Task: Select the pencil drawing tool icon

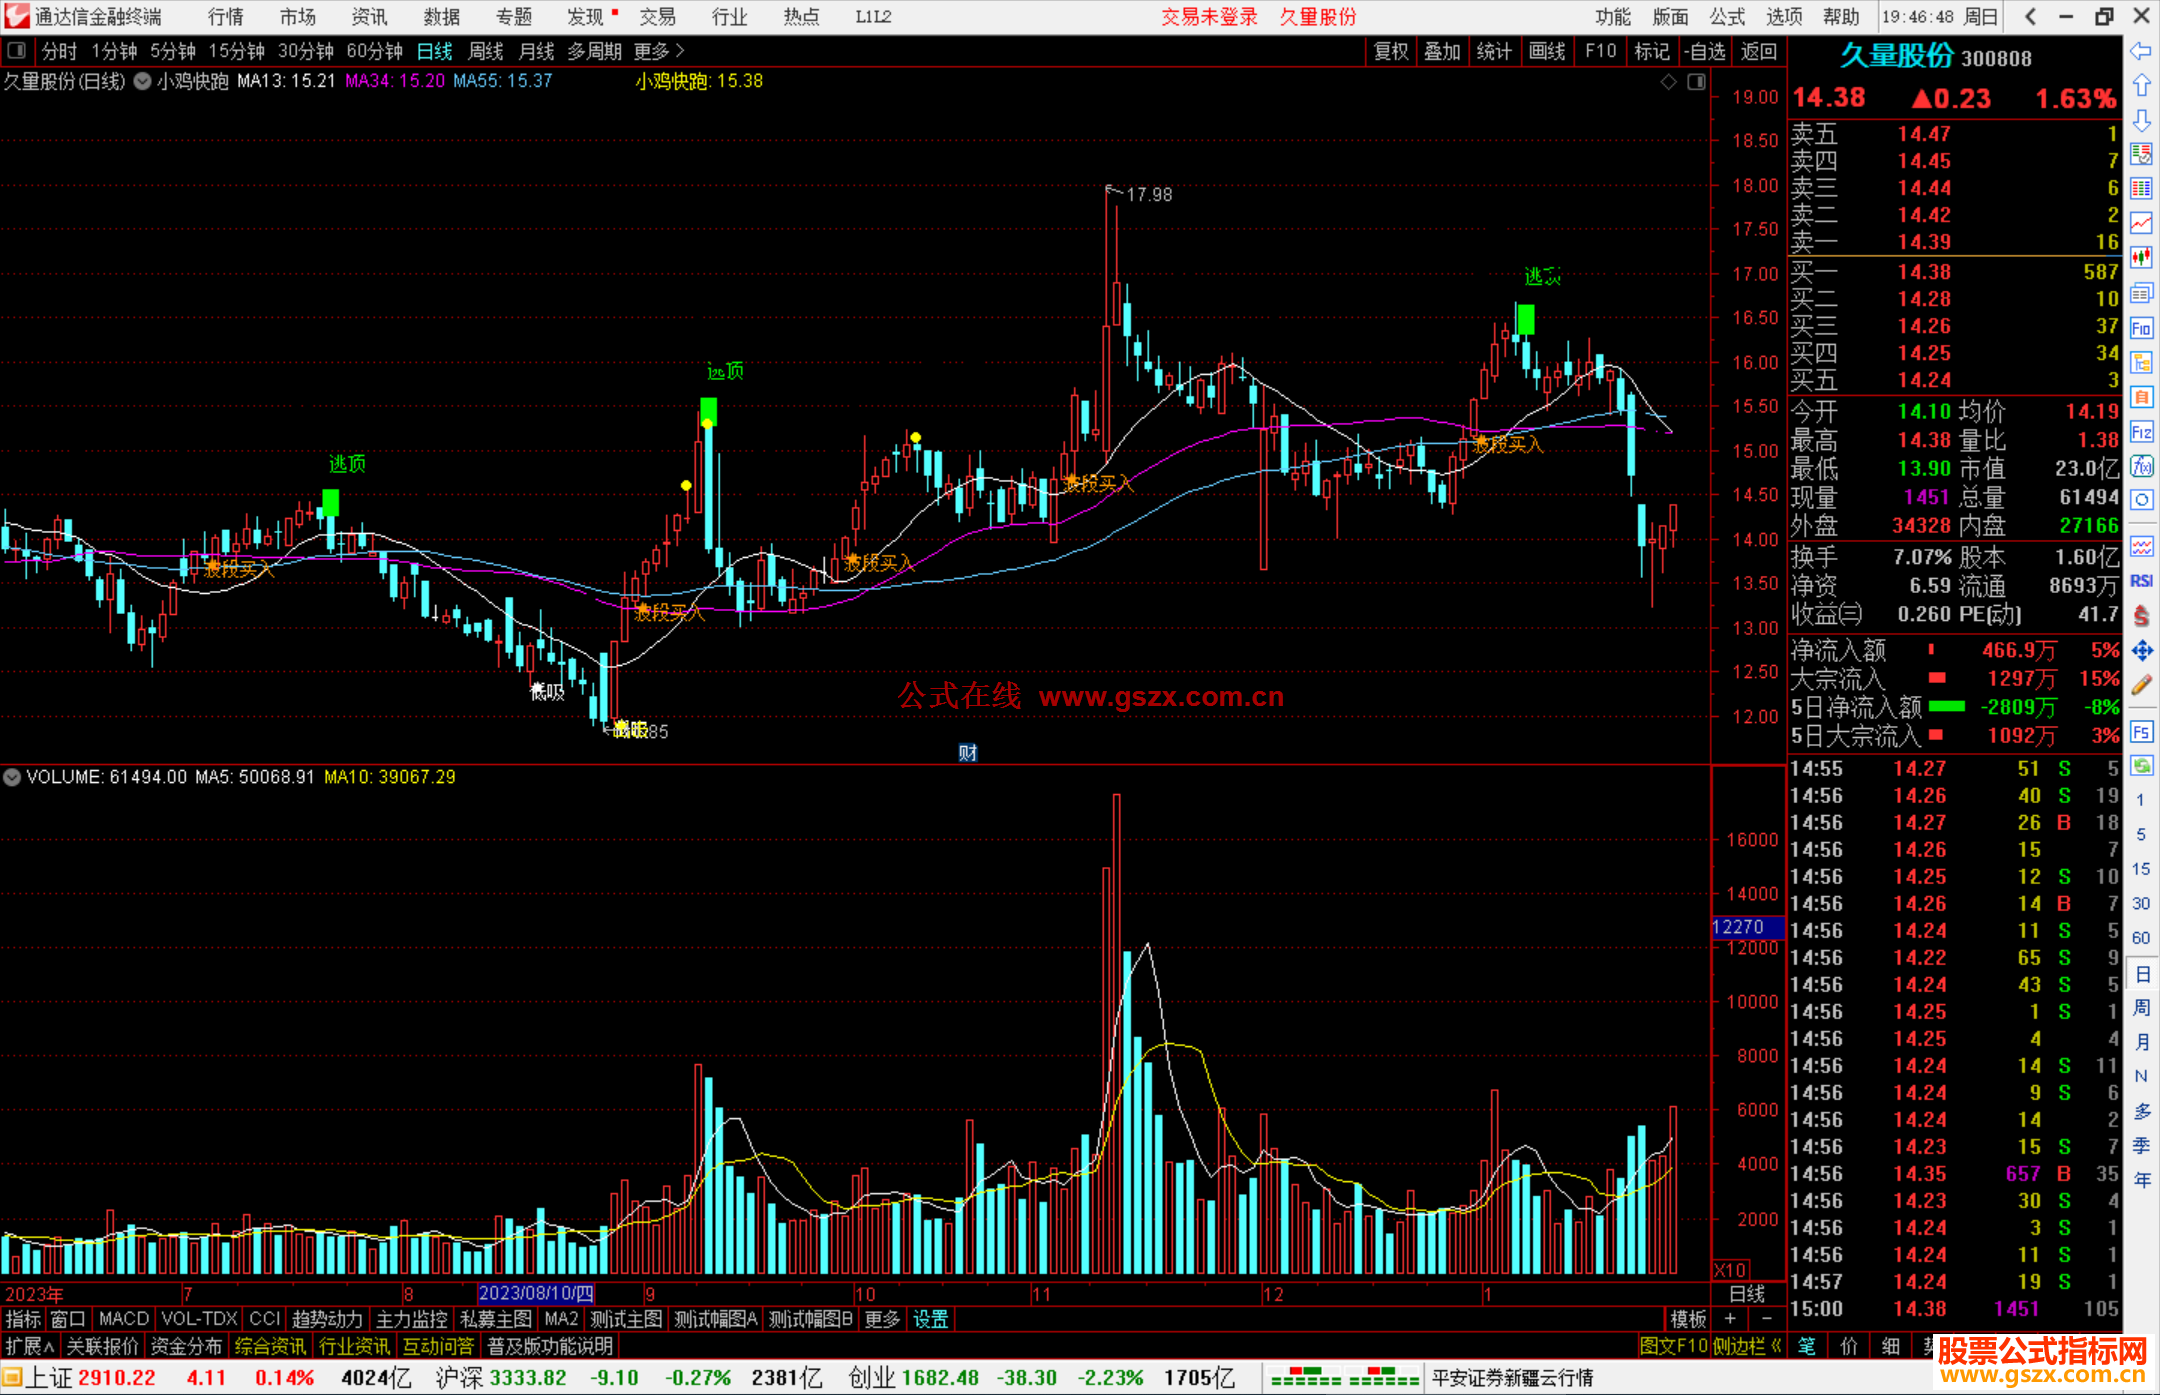Action: click(x=2141, y=685)
